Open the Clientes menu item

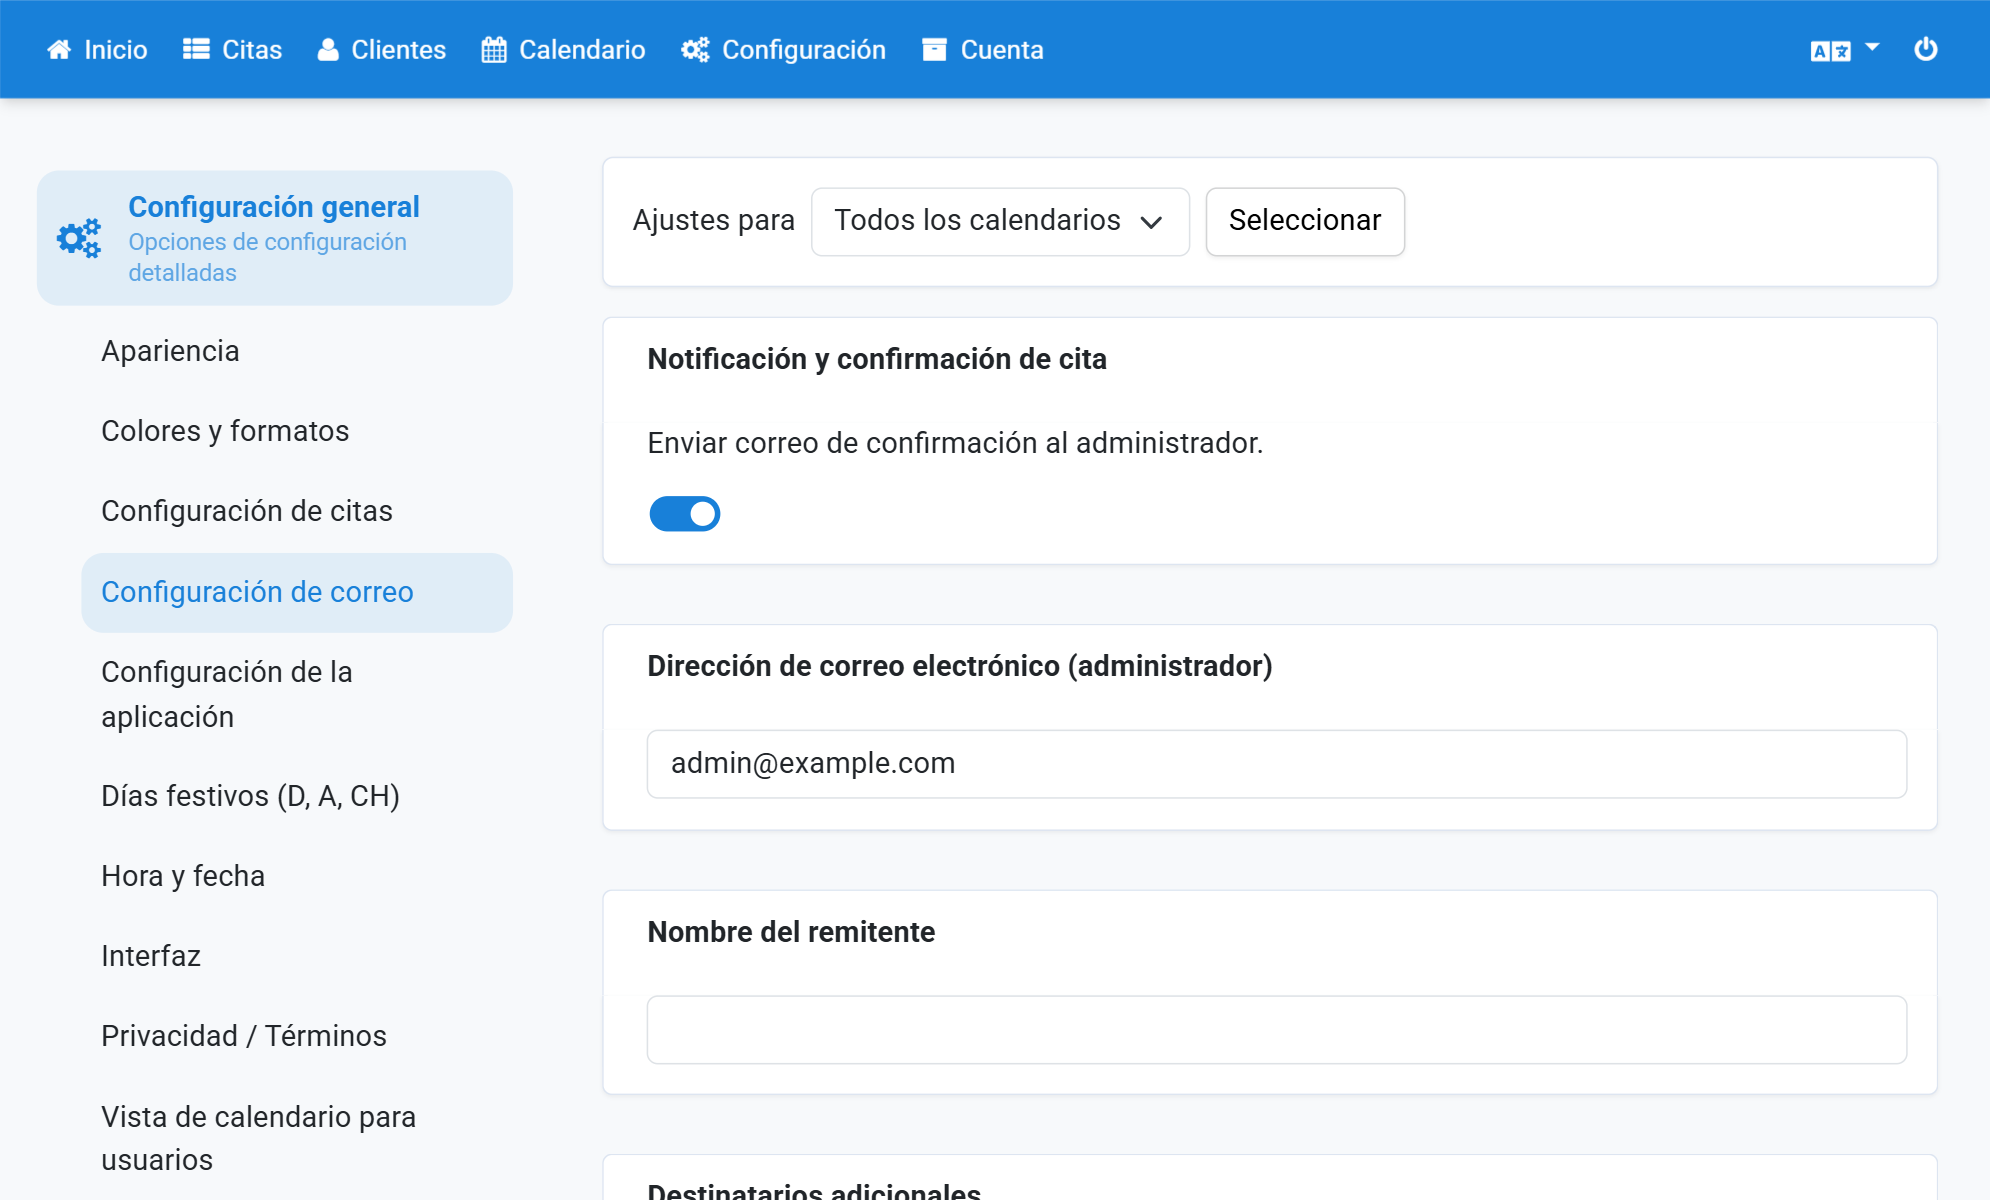click(382, 50)
